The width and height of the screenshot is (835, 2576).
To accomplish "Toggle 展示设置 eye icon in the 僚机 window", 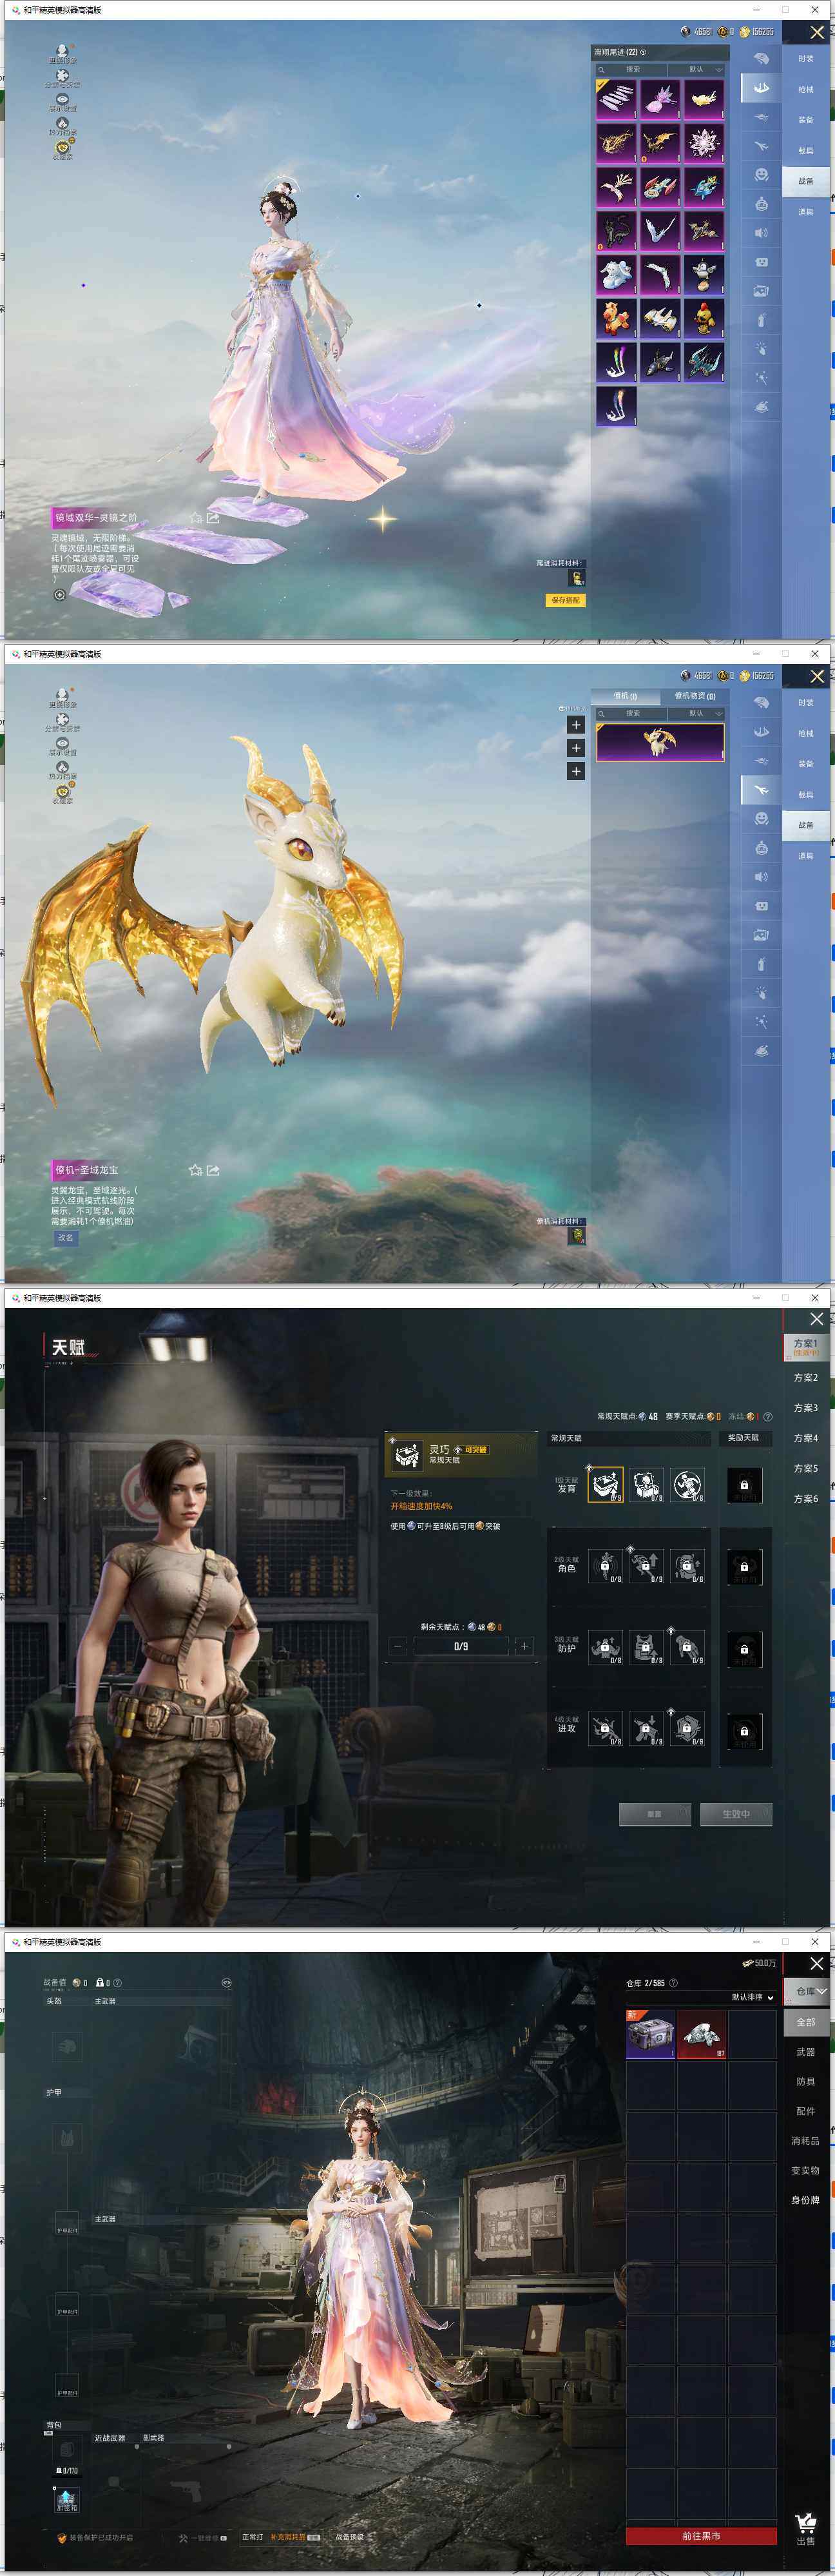I will tap(62, 742).
